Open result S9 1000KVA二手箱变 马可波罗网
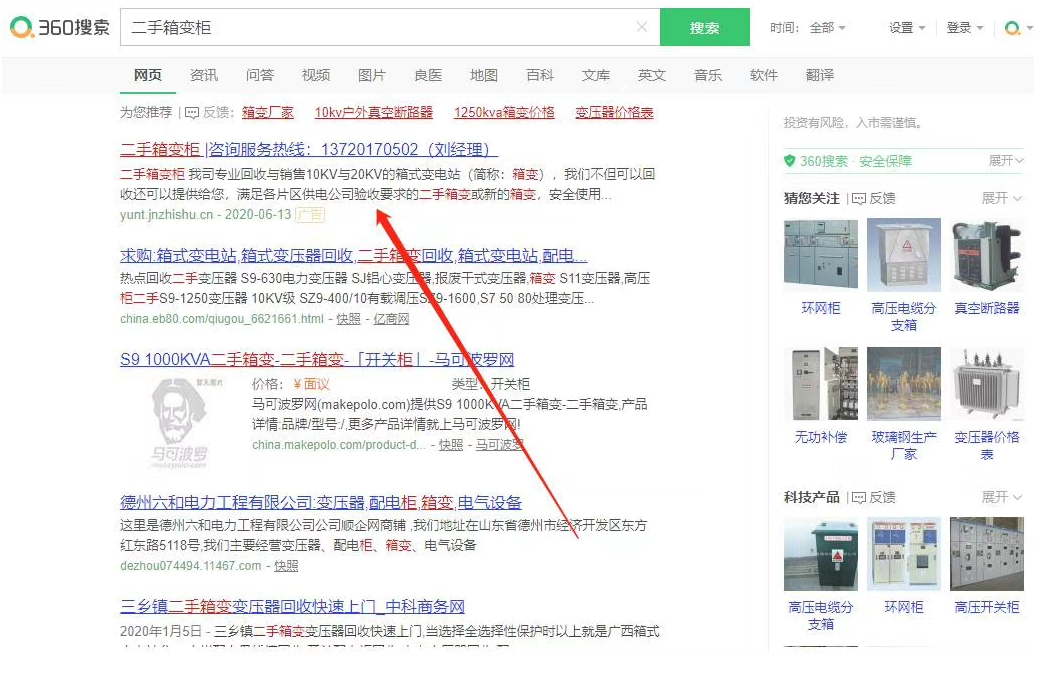The width and height of the screenshot is (1054, 677). [317, 360]
